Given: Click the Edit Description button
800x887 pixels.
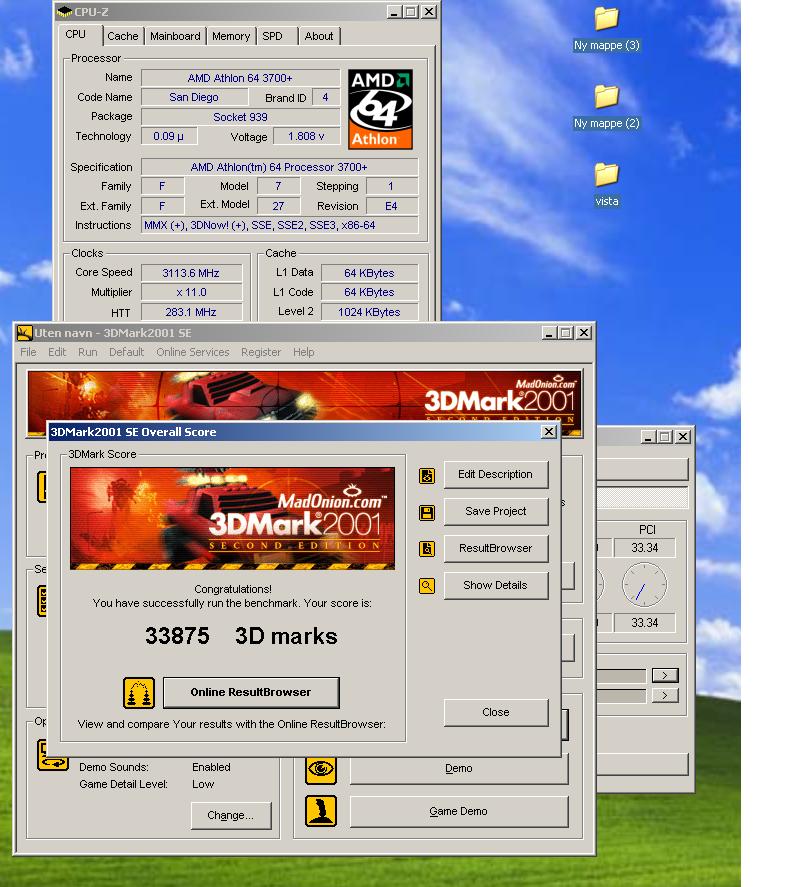Looking at the screenshot, I should point(496,475).
